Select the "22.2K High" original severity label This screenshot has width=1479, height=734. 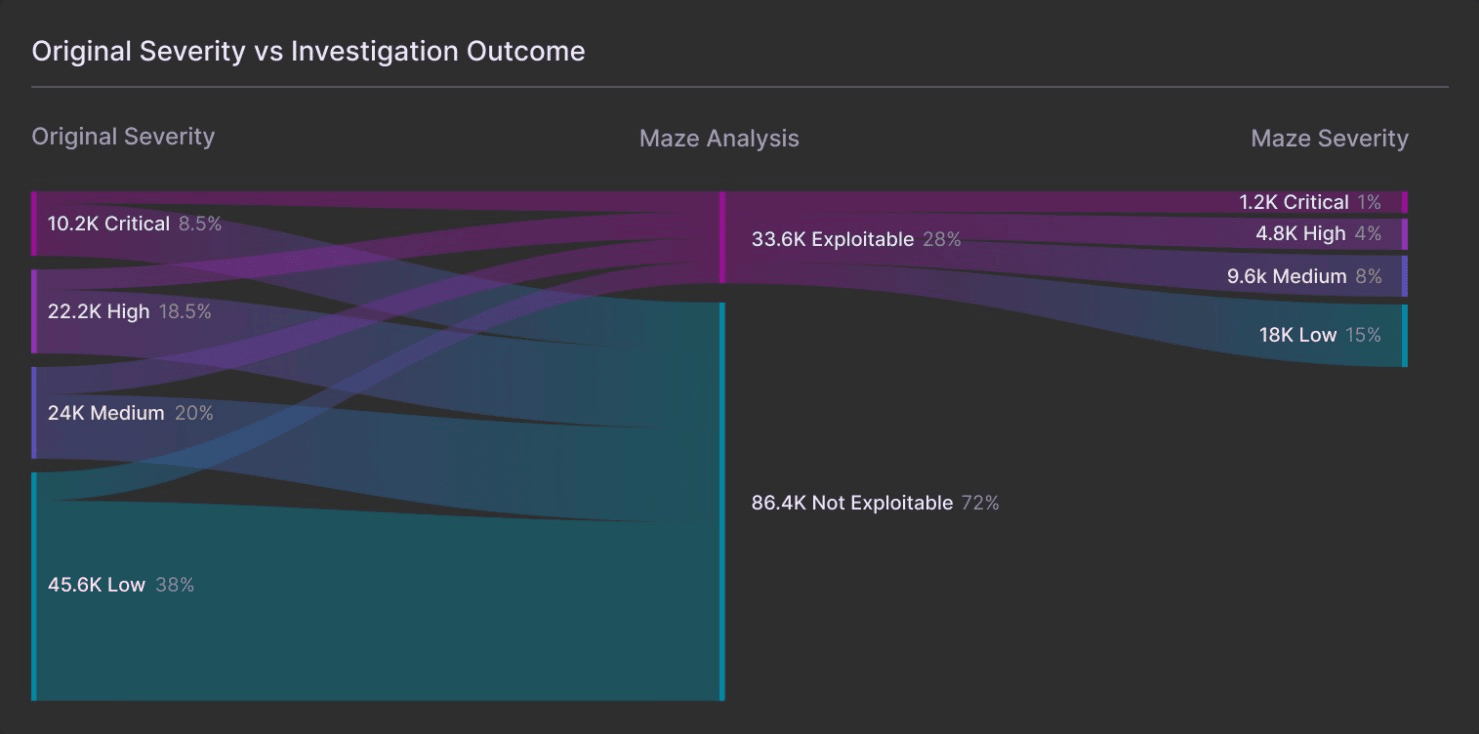(x=99, y=312)
